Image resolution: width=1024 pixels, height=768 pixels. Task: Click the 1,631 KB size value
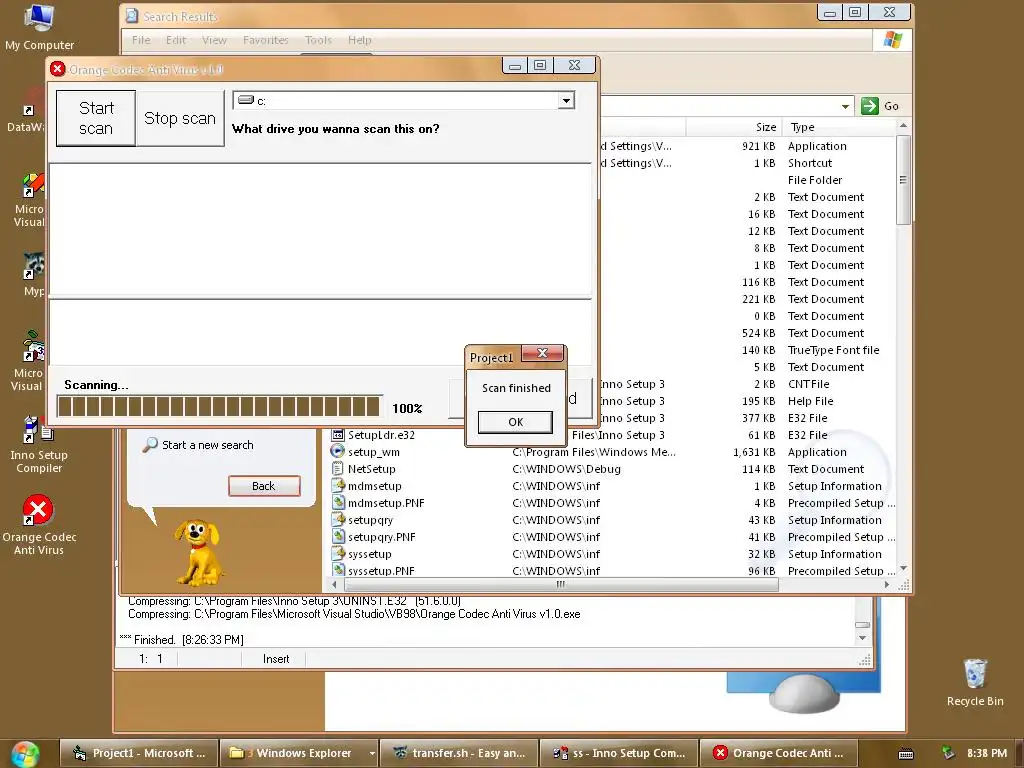coord(754,452)
